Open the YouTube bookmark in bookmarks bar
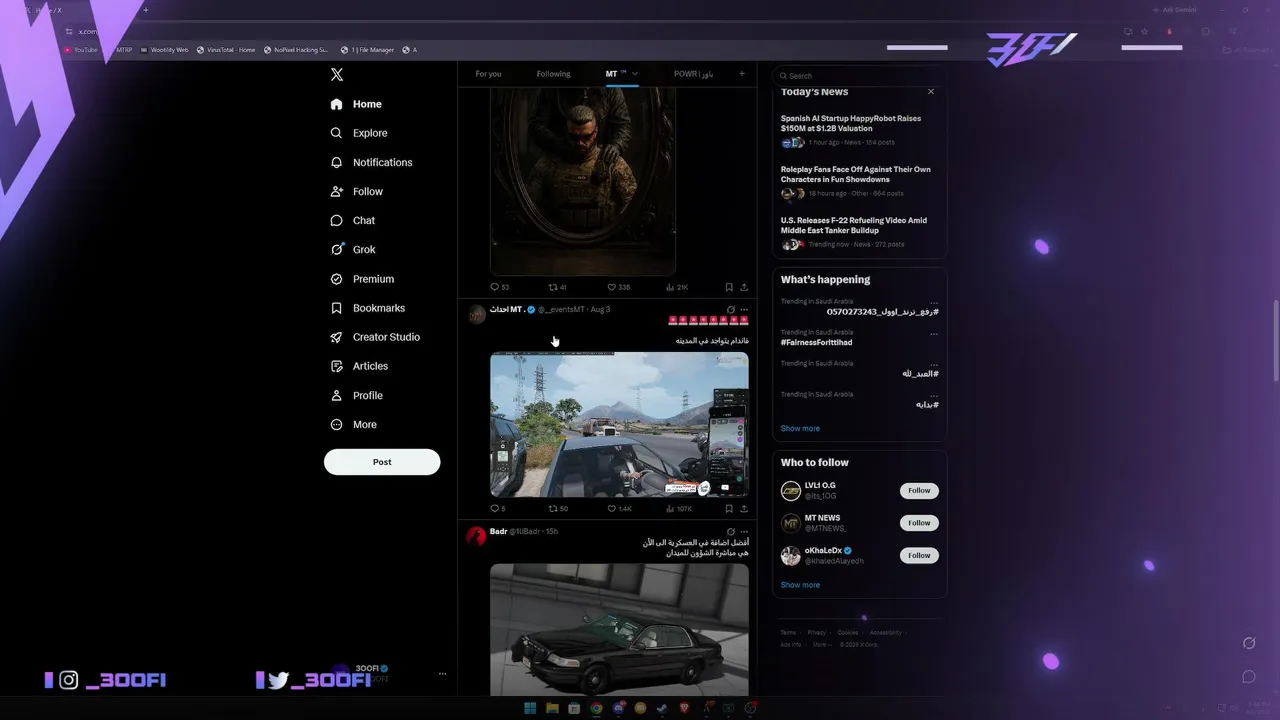The width and height of the screenshot is (1280, 720). pyautogui.click(x=81, y=50)
